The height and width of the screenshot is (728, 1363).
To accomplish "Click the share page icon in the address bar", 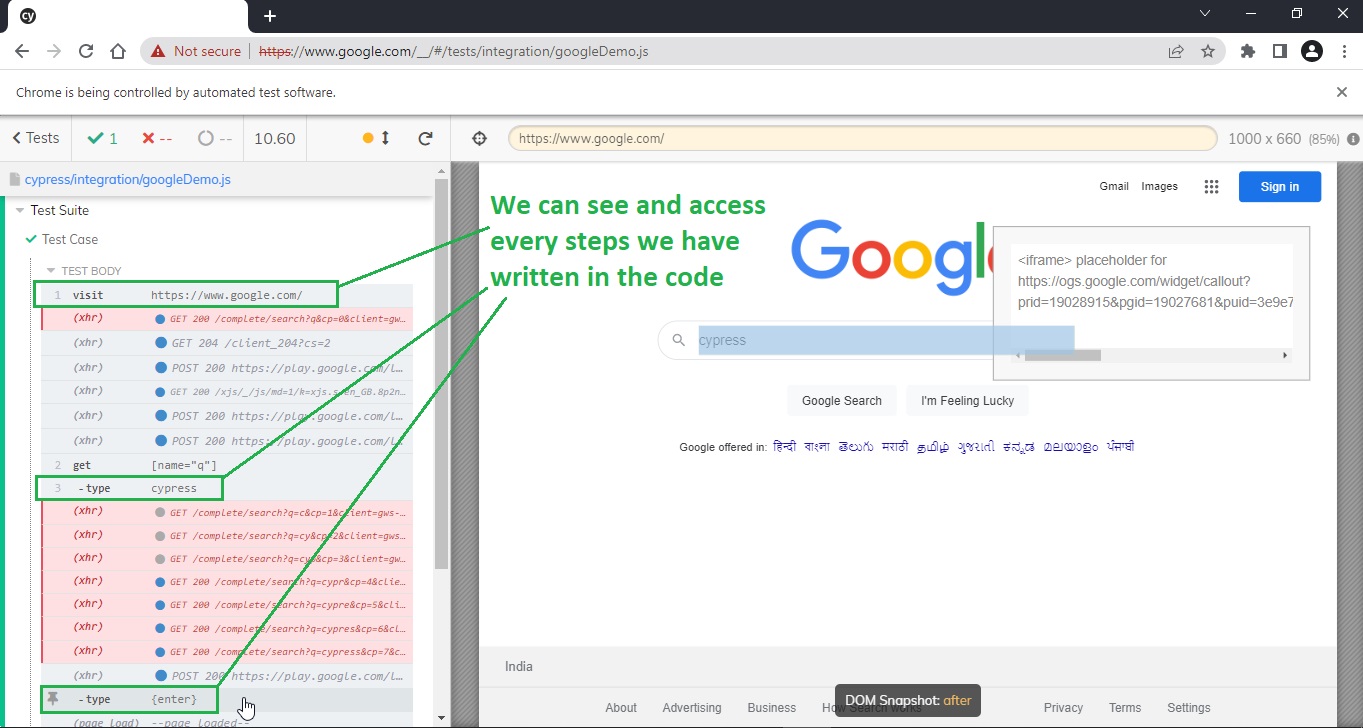I will [x=1176, y=51].
